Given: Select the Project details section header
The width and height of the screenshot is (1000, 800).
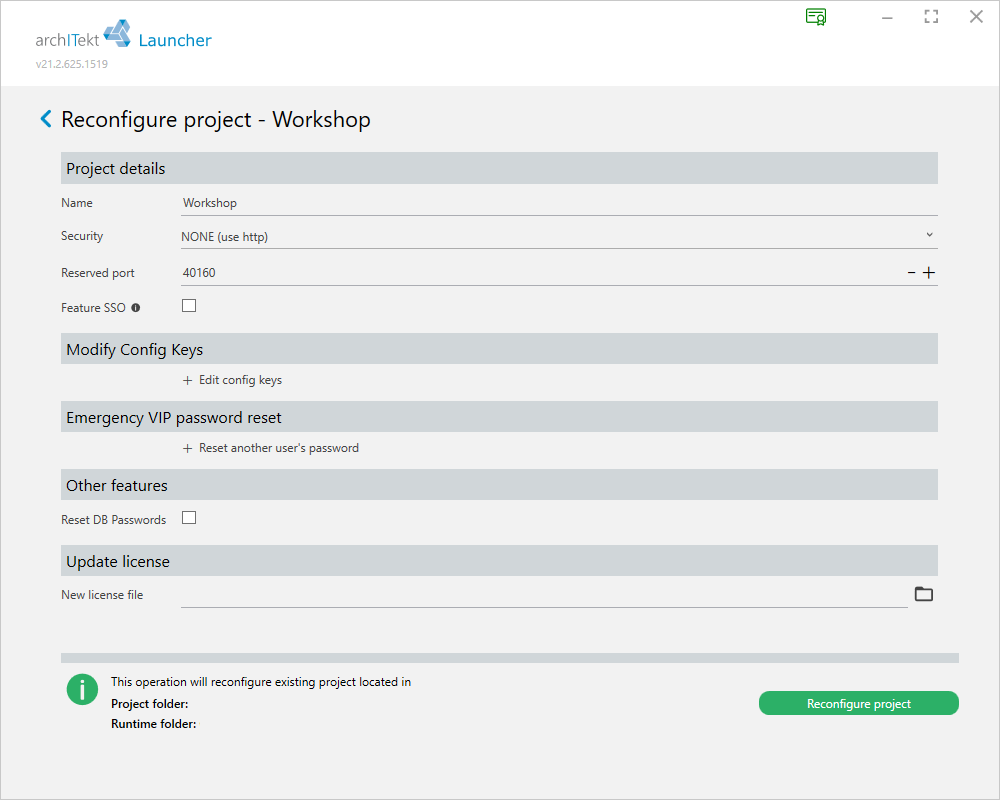Looking at the screenshot, I should click(x=499, y=168).
